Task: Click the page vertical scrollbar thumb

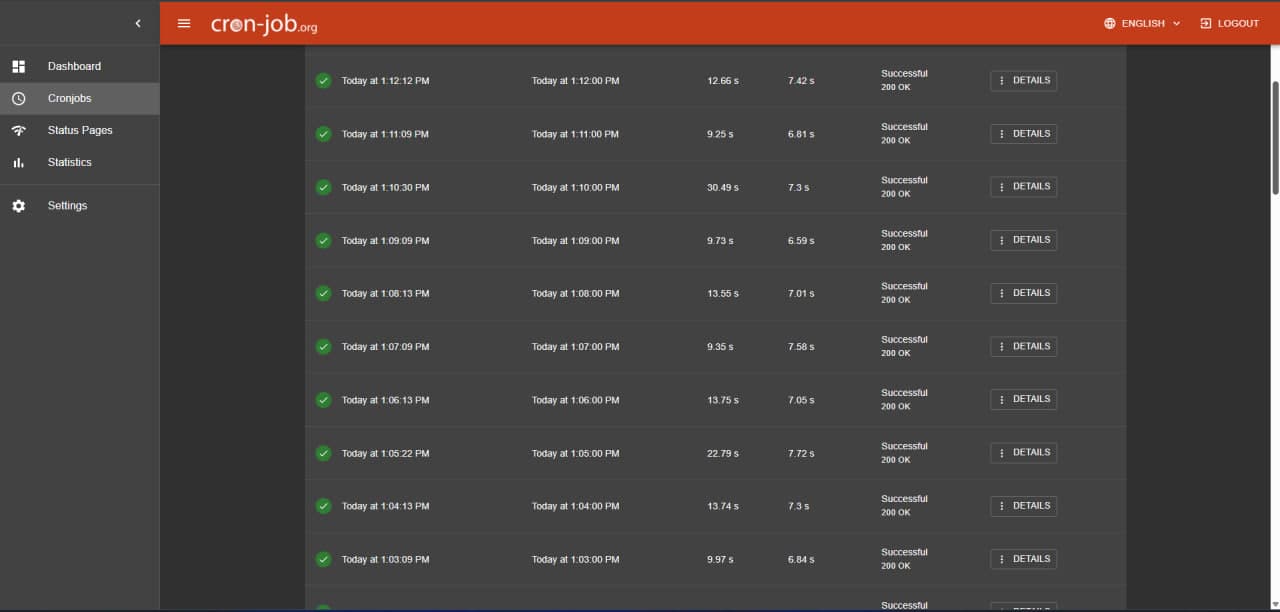Action: tap(1275, 138)
